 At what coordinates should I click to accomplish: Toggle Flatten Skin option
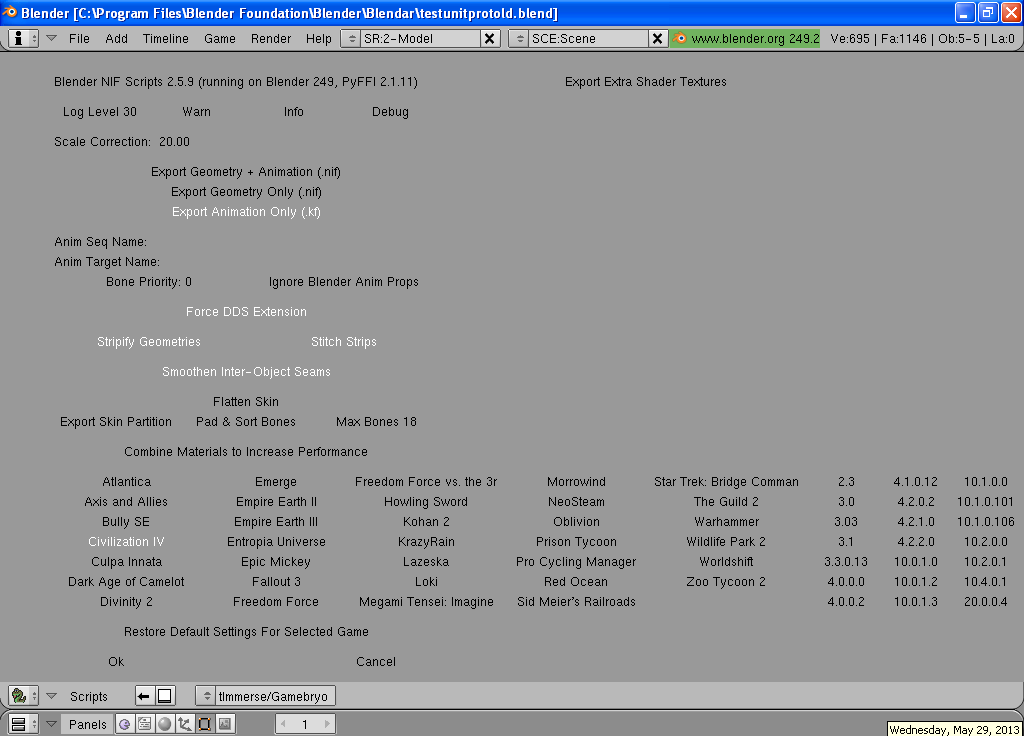click(x=246, y=402)
